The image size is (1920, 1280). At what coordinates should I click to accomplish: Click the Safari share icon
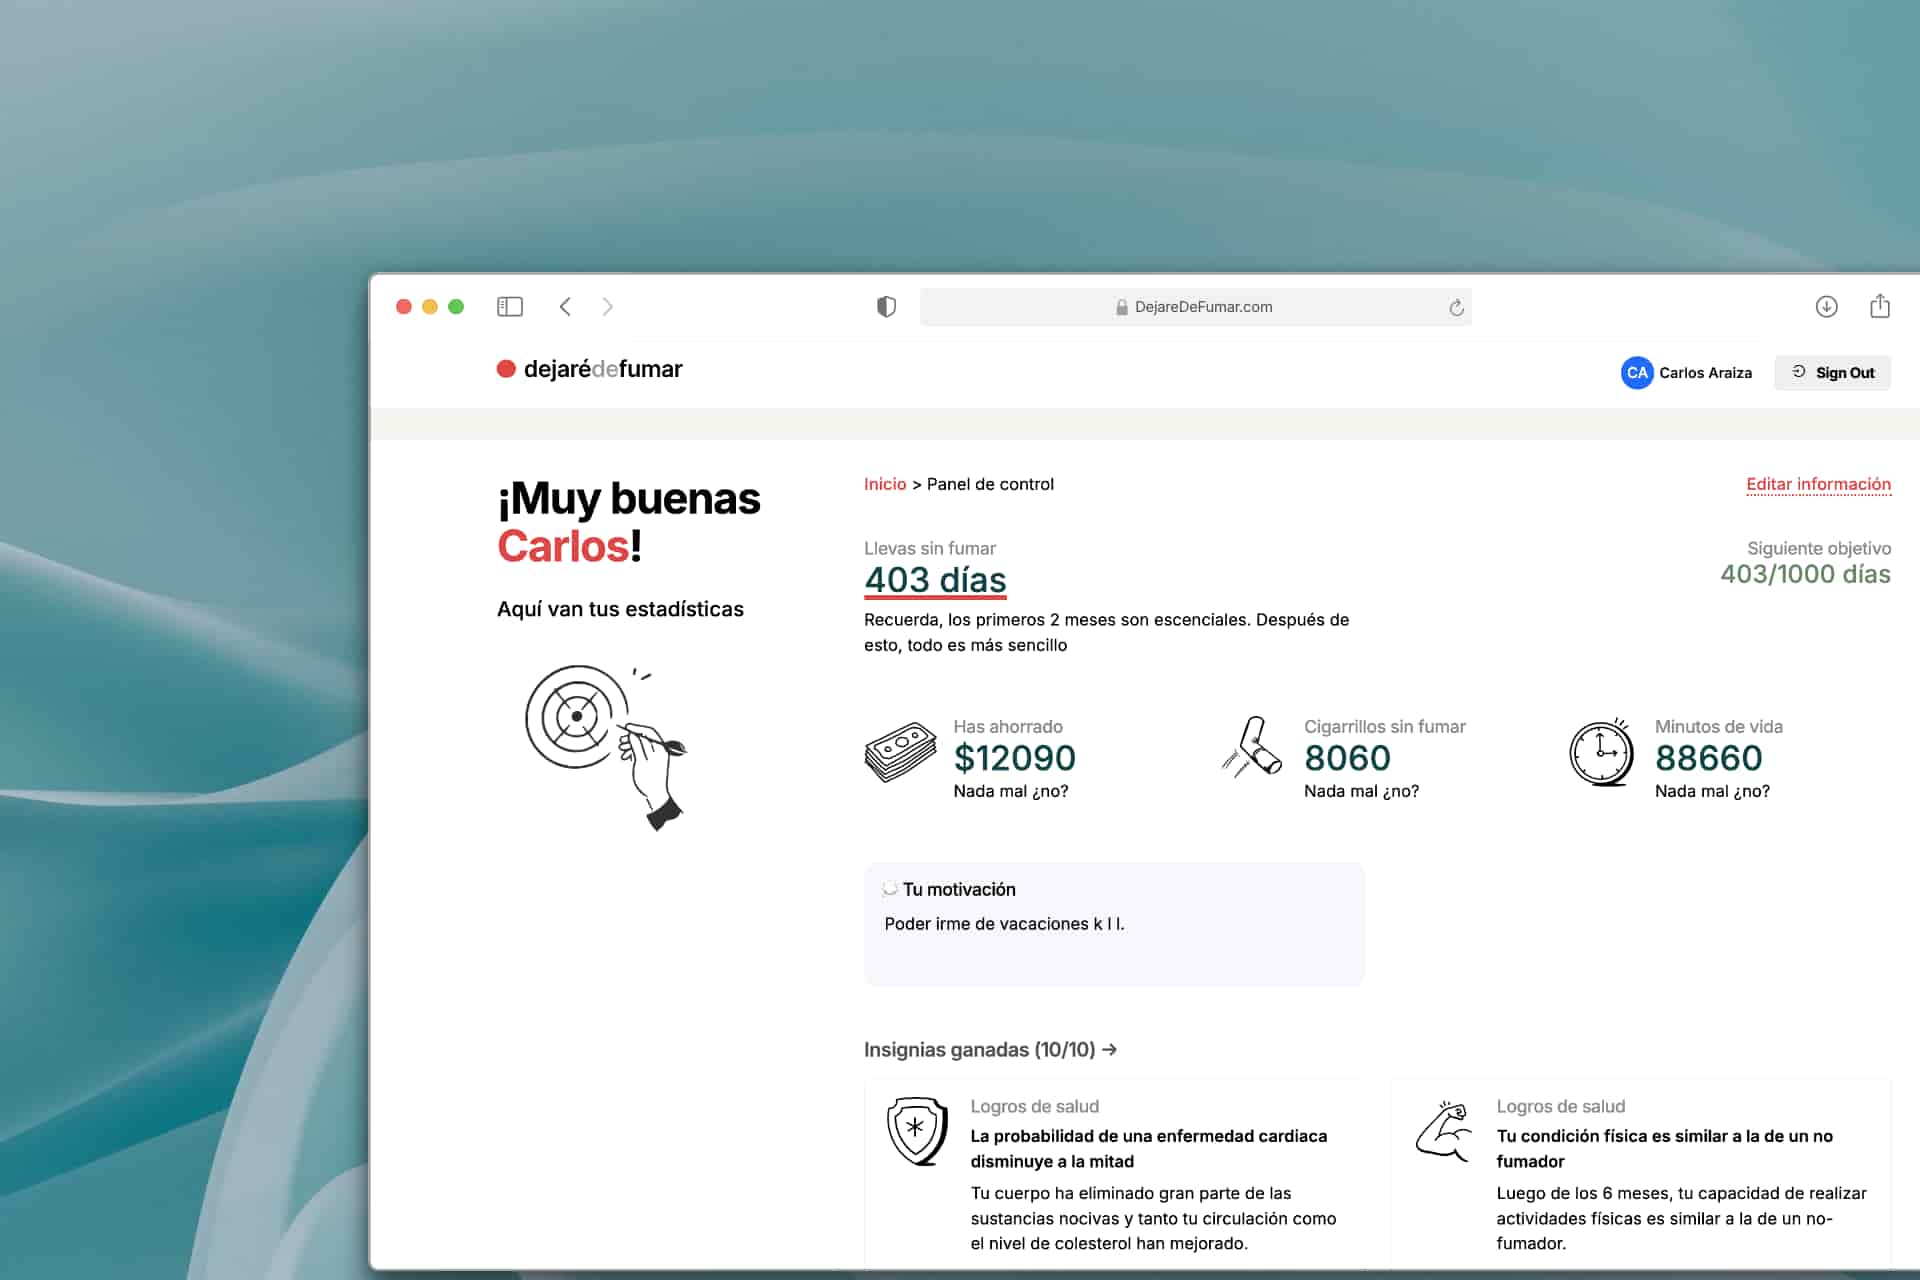click(1880, 305)
